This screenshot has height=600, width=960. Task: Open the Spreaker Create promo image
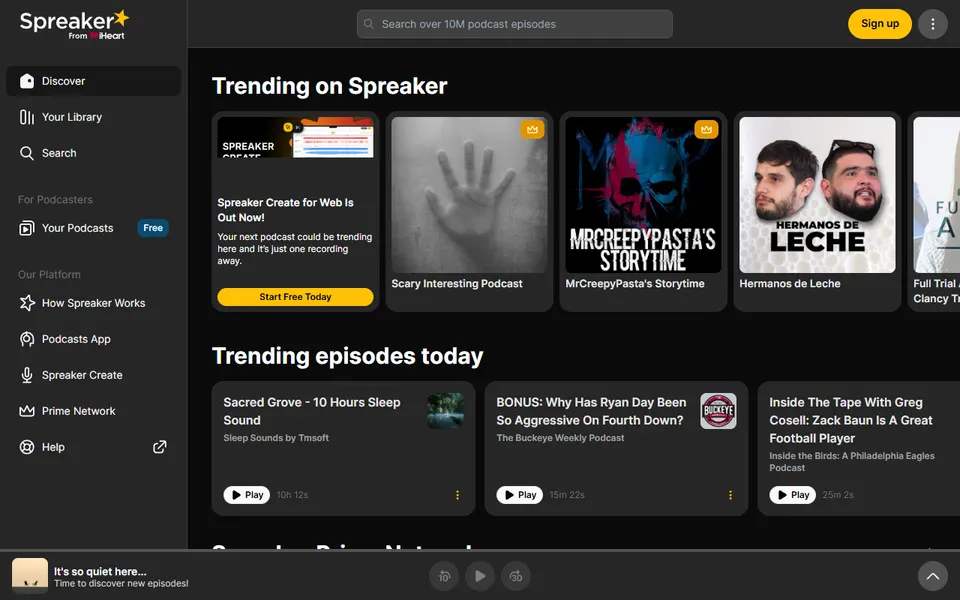coord(295,137)
